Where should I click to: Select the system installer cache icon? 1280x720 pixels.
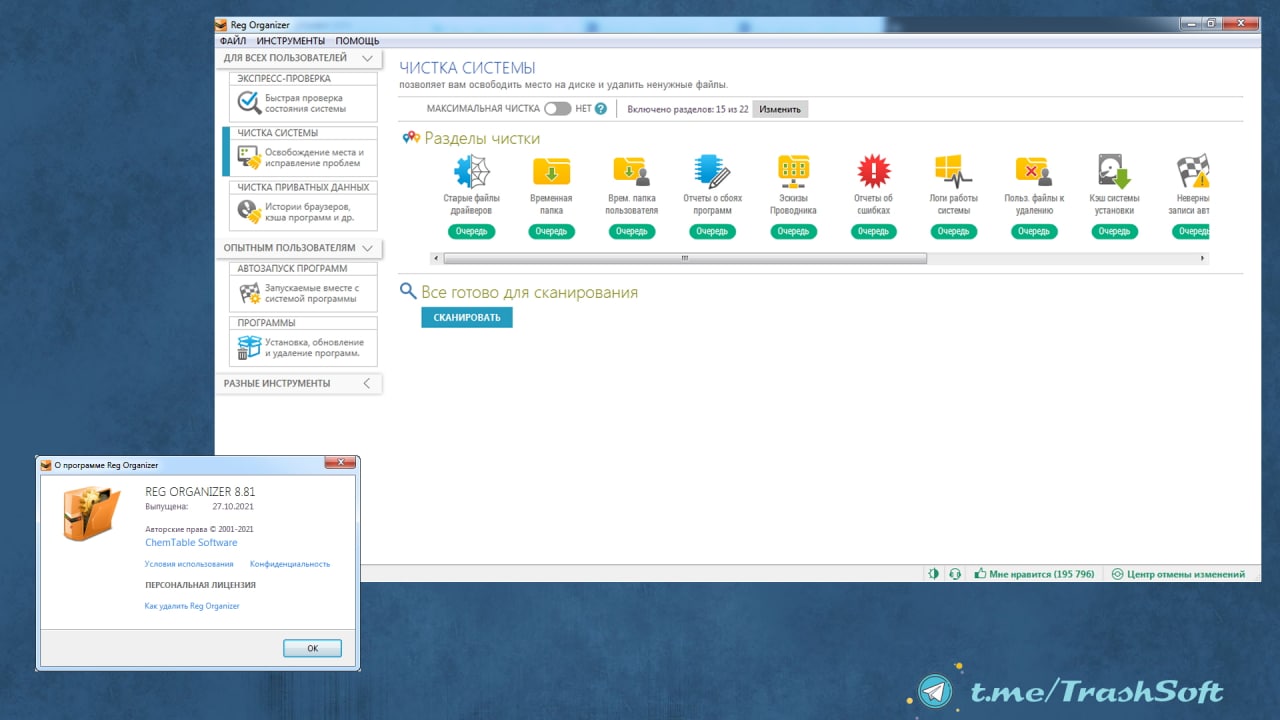pyautogui.click(x=1114, y=172)
